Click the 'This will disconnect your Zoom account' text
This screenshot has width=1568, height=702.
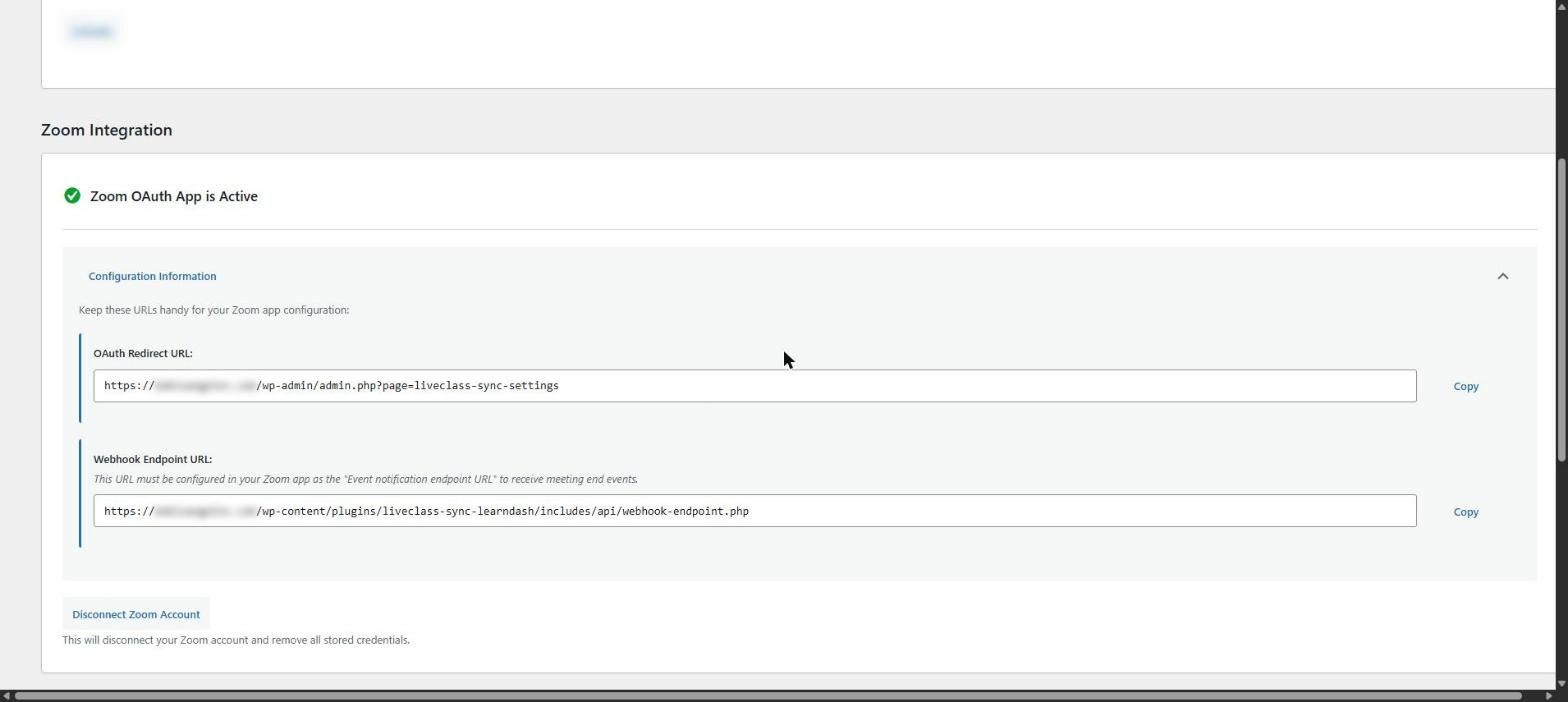[x=236, y=640]
